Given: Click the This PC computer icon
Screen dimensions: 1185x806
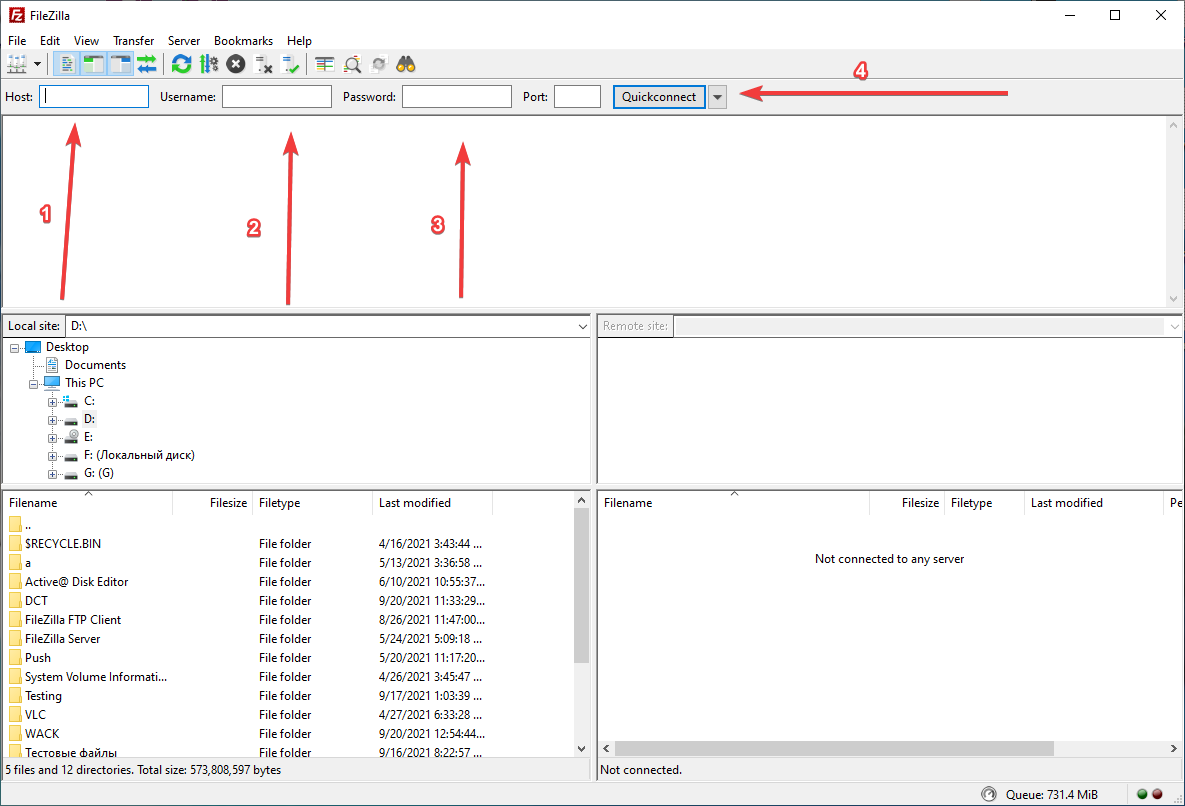Looking at the screenshot, I should pyautogui.click(x=52, y=382).
